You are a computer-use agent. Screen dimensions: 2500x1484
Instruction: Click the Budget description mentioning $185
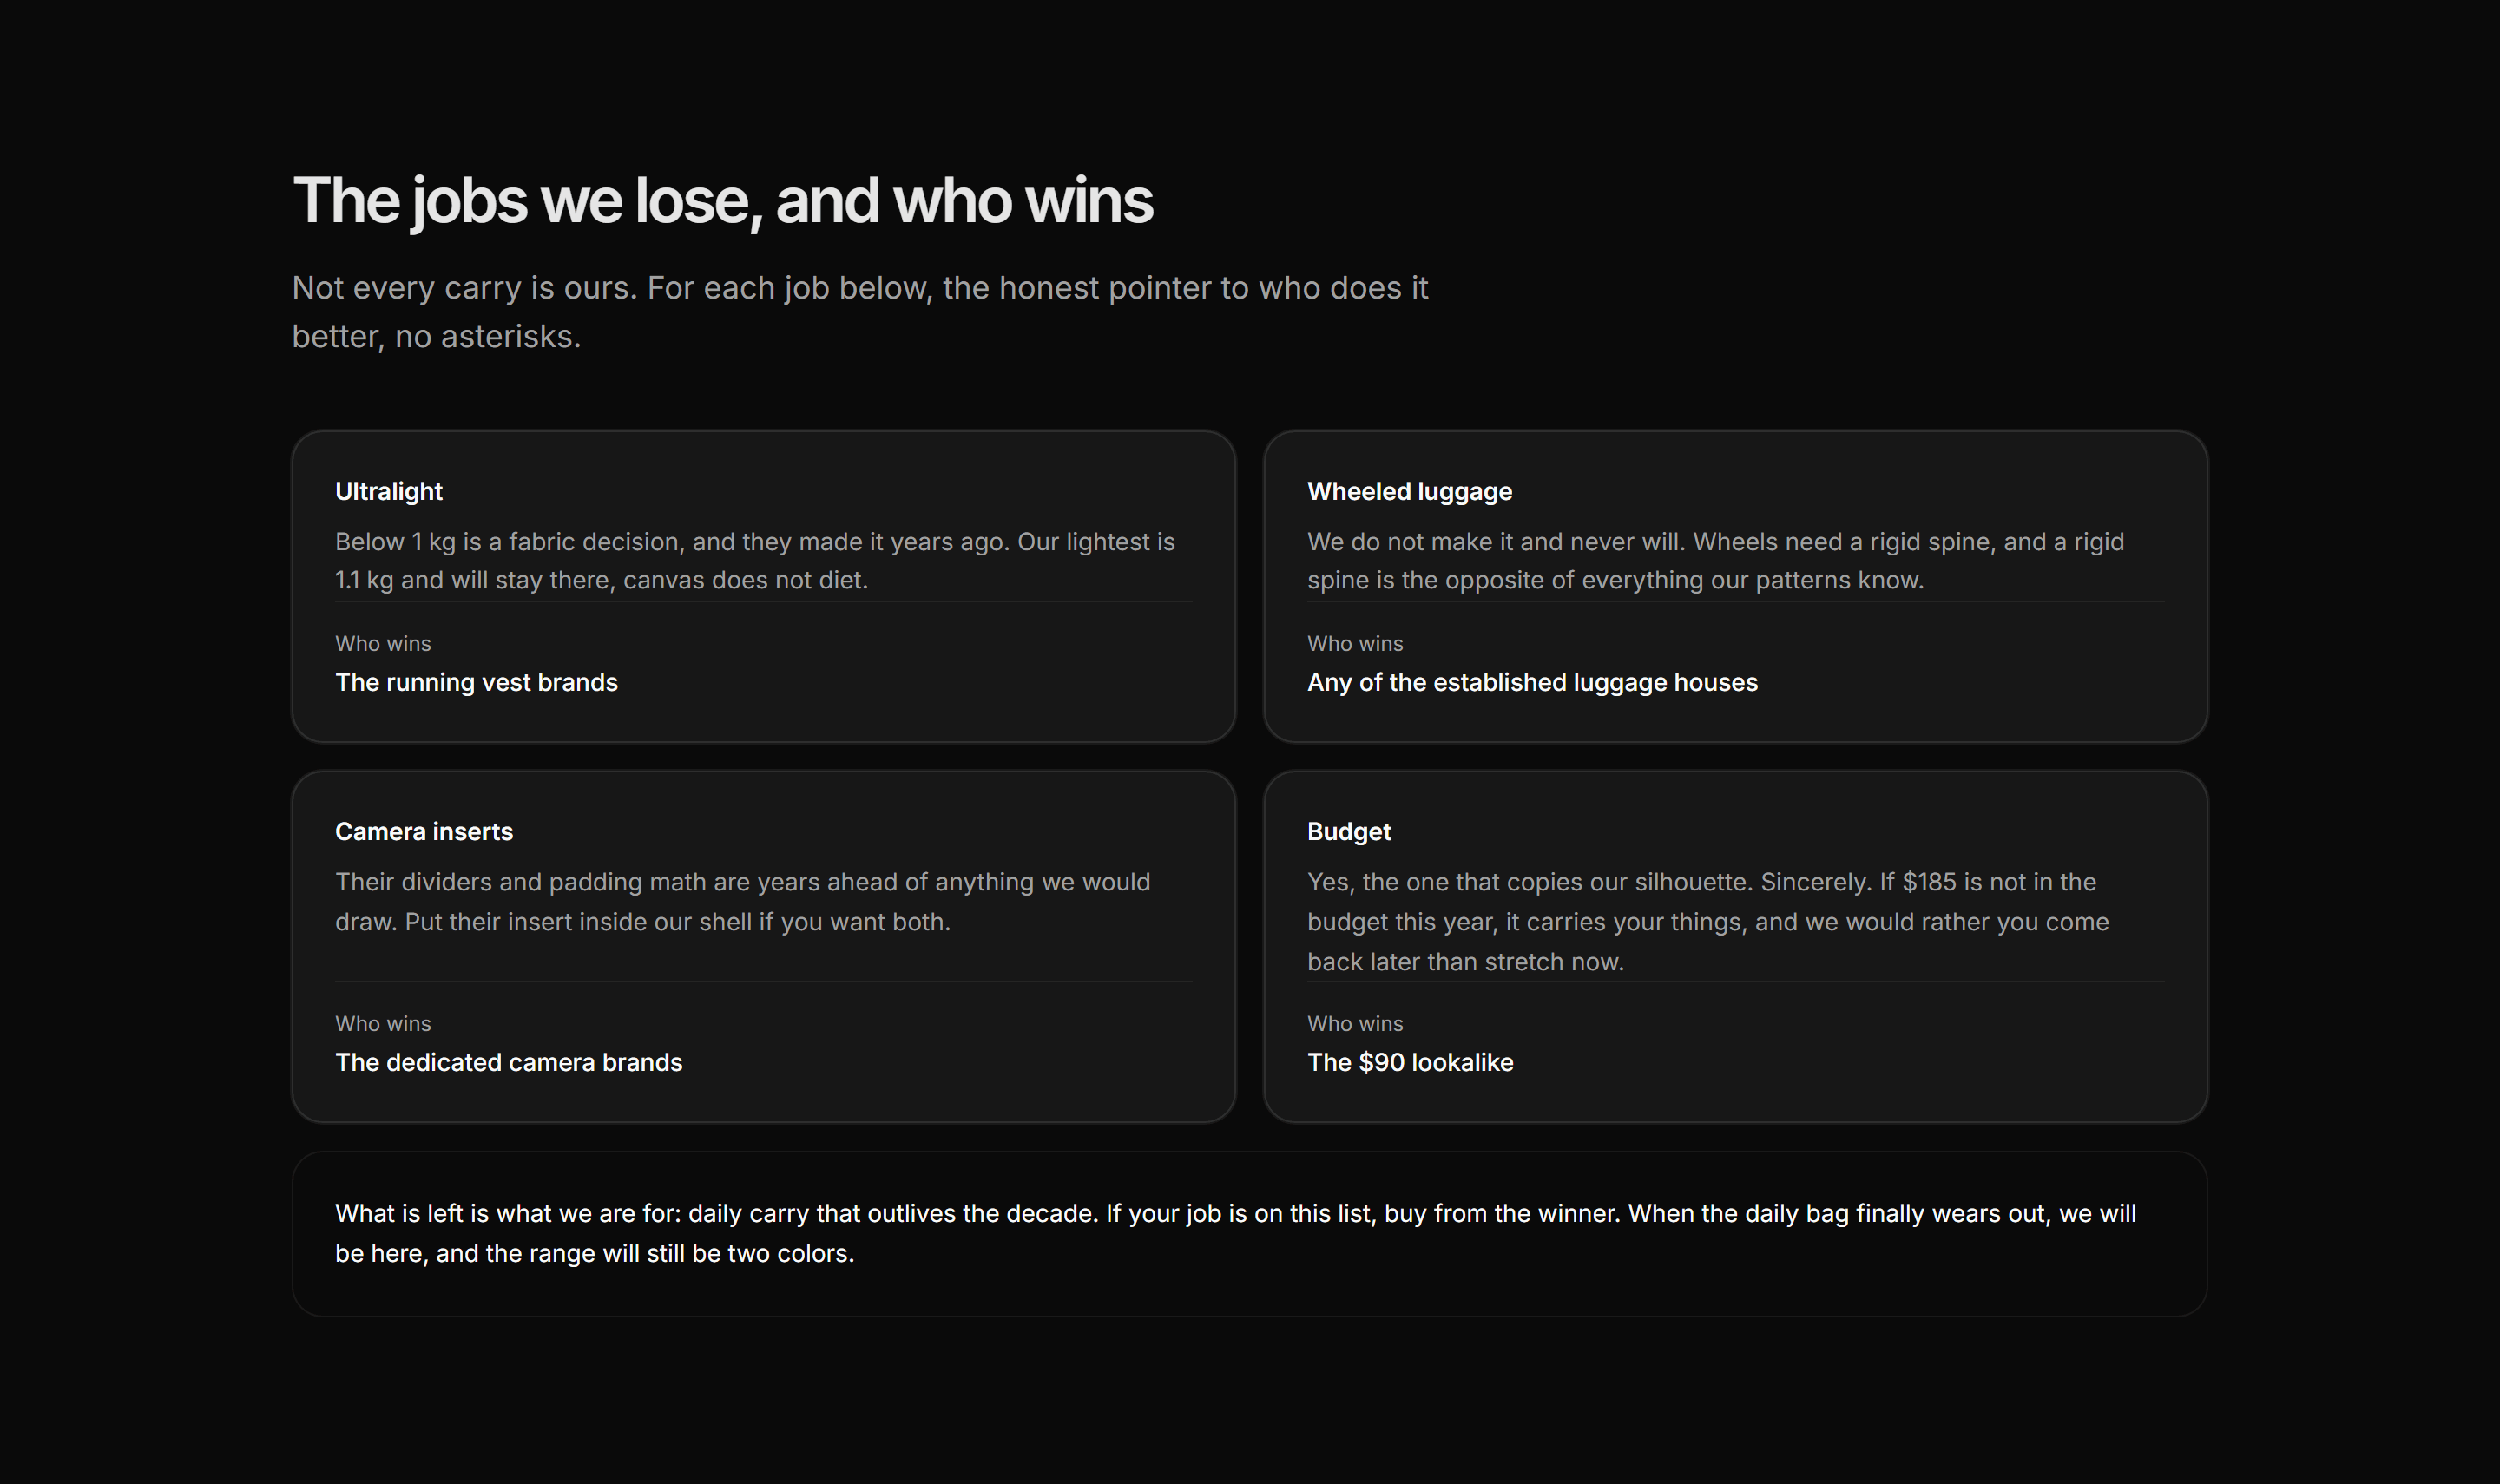point(1708,921)
